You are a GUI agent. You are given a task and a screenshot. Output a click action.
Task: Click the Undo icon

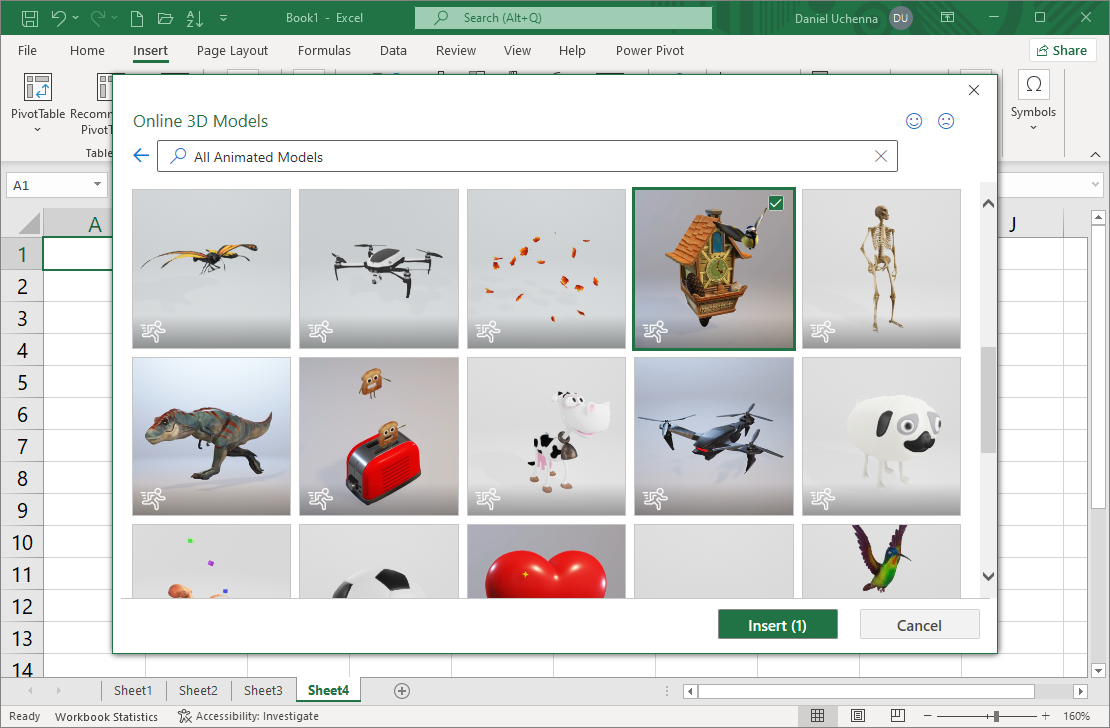(x=59, y=17)
